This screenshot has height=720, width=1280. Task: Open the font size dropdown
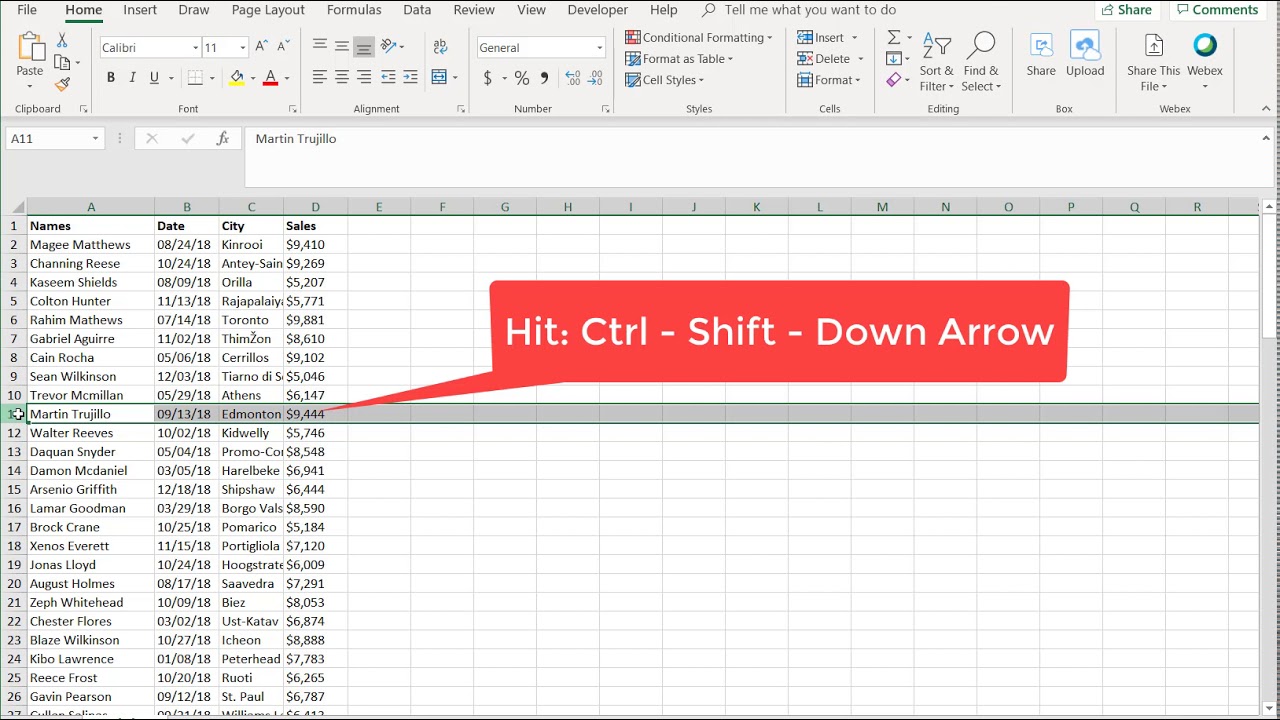coord(242,48)
